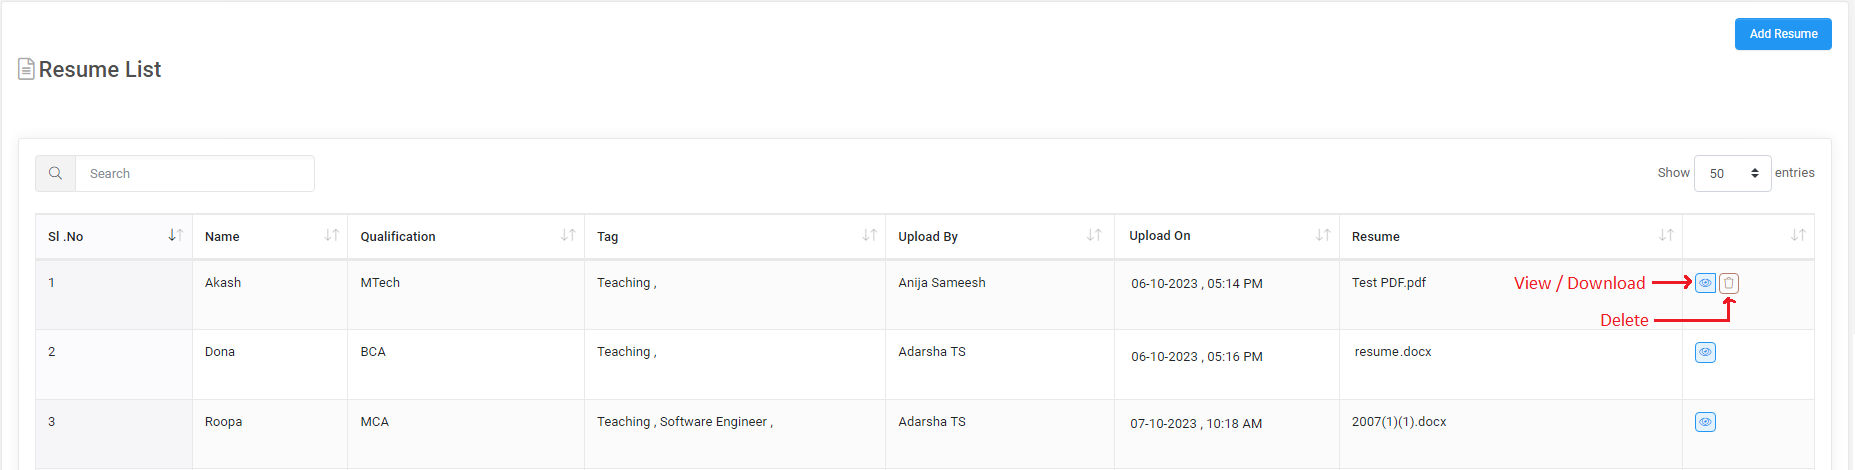Click the view icon for Akash's resume
The image size is (1855, 470).
[1705, 283]
